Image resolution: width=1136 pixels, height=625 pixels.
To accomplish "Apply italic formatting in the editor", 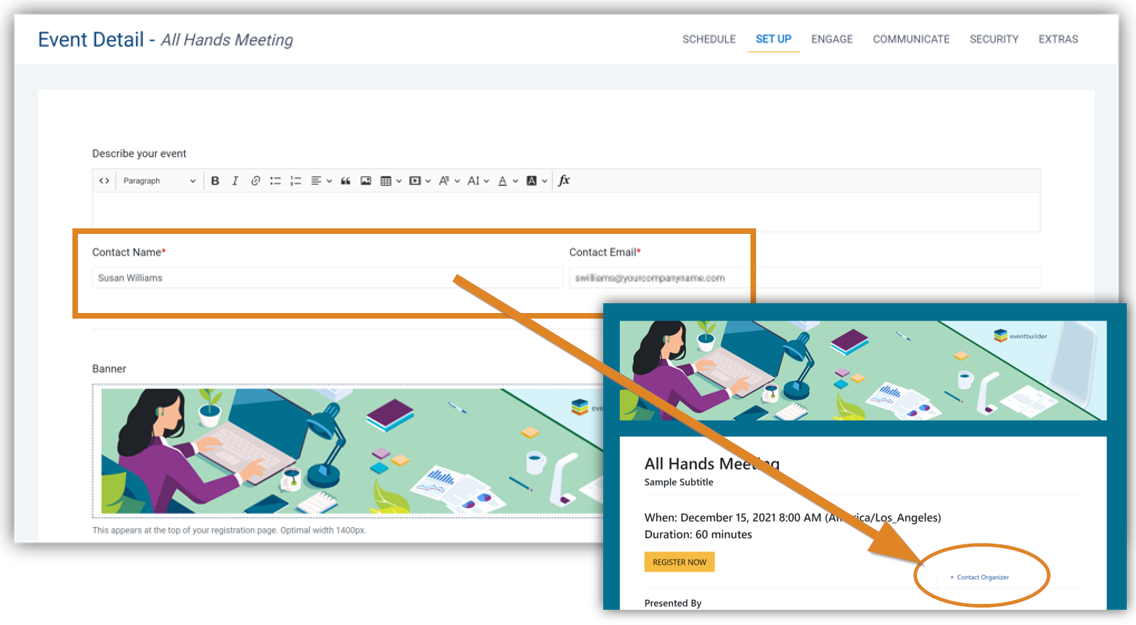I will [235, 181].
